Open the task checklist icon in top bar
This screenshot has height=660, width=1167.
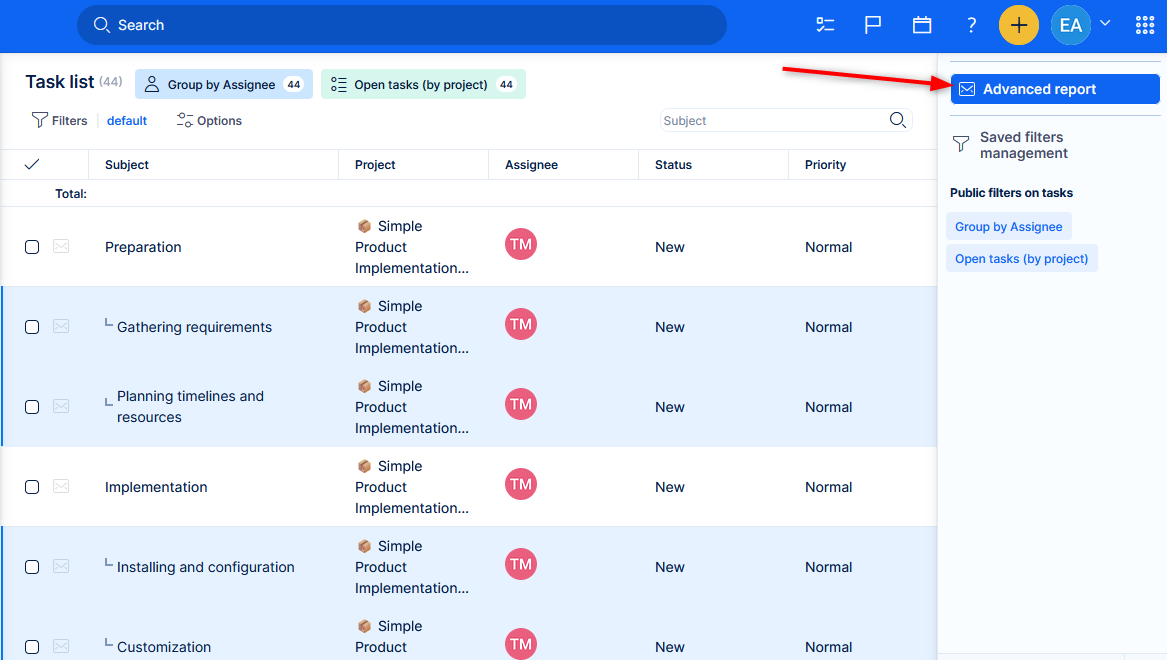point(825,25)
